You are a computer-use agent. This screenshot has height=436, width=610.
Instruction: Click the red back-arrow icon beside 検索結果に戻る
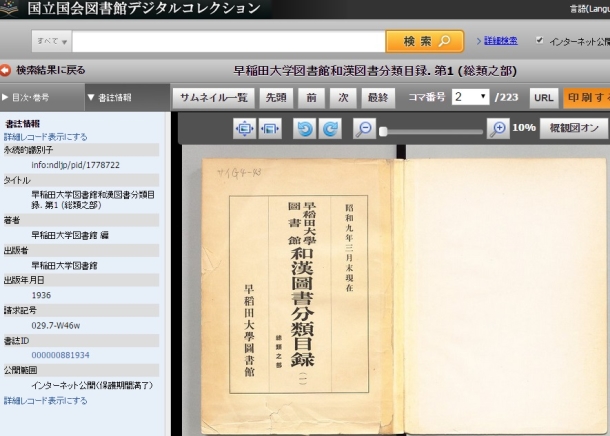[5, 70]
